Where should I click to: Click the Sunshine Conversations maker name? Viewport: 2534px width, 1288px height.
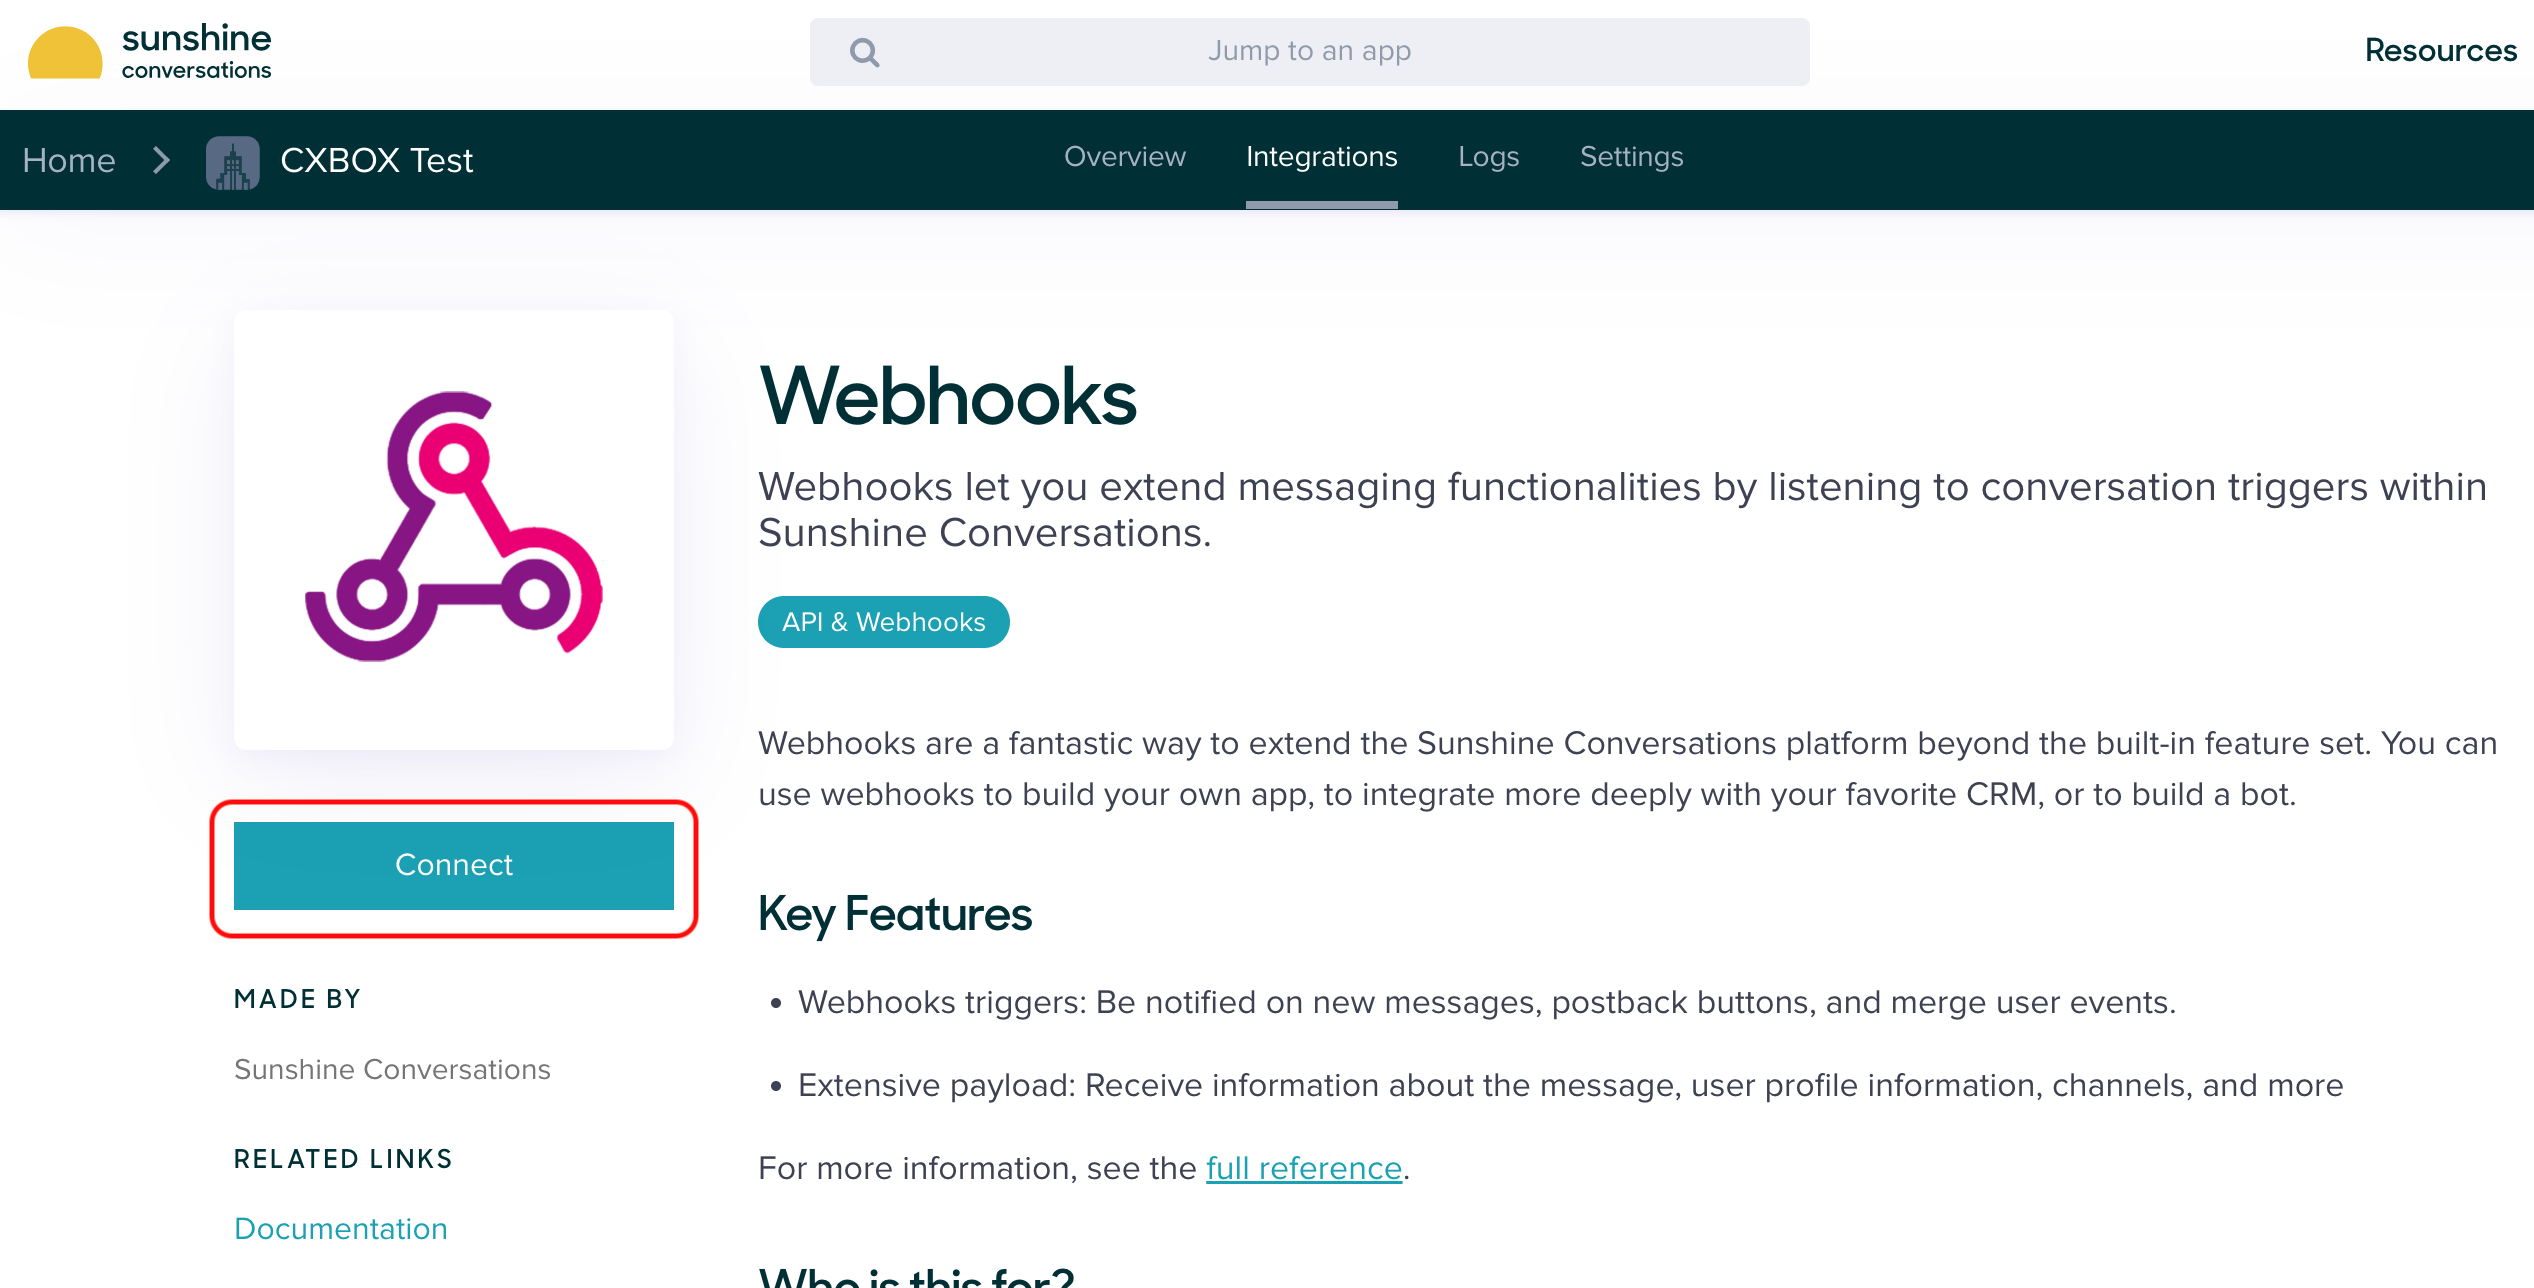point(392,1070)
